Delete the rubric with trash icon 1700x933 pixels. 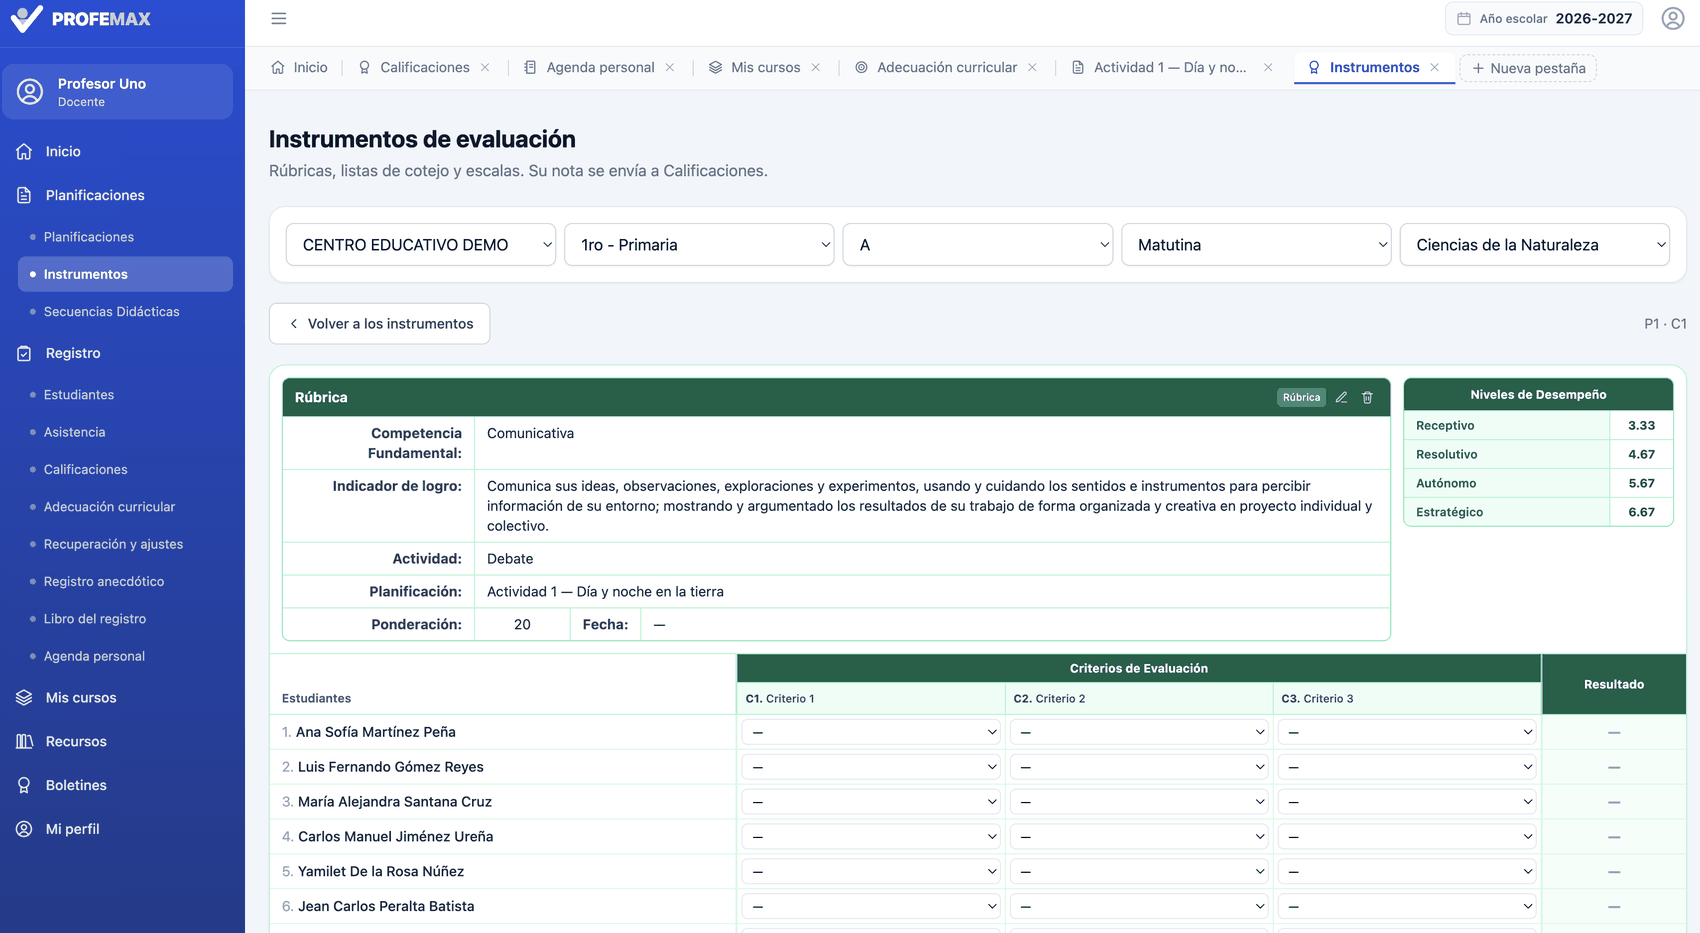pyautogui.click(x=1367, y=397)
